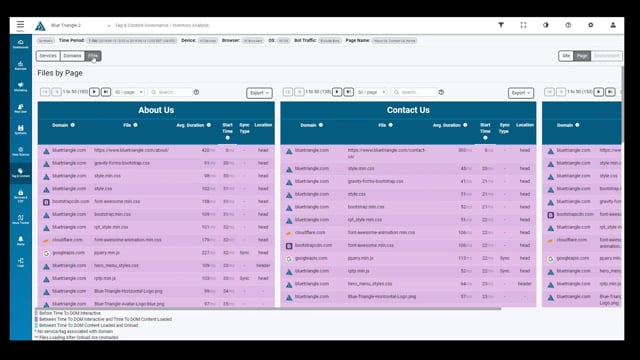Click the help question-mark icon in header

click(x=568, y=25)
